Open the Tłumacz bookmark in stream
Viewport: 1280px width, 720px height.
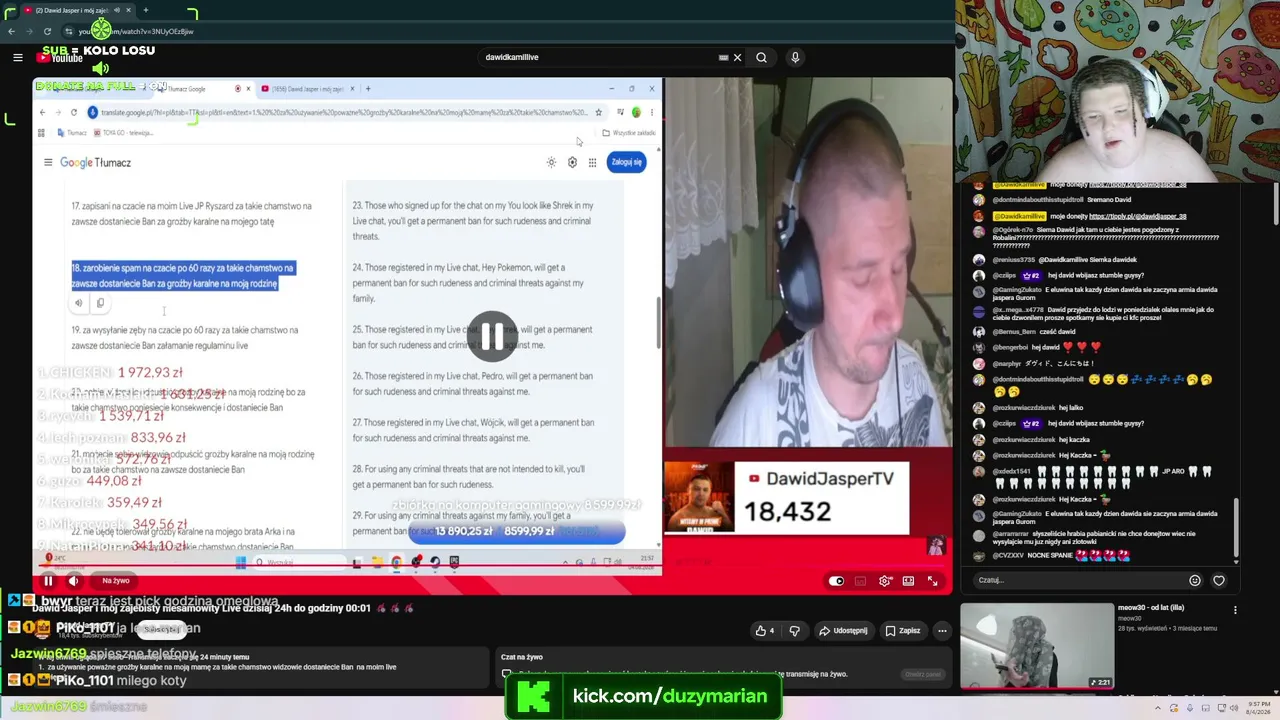click(x=72, y=133)
